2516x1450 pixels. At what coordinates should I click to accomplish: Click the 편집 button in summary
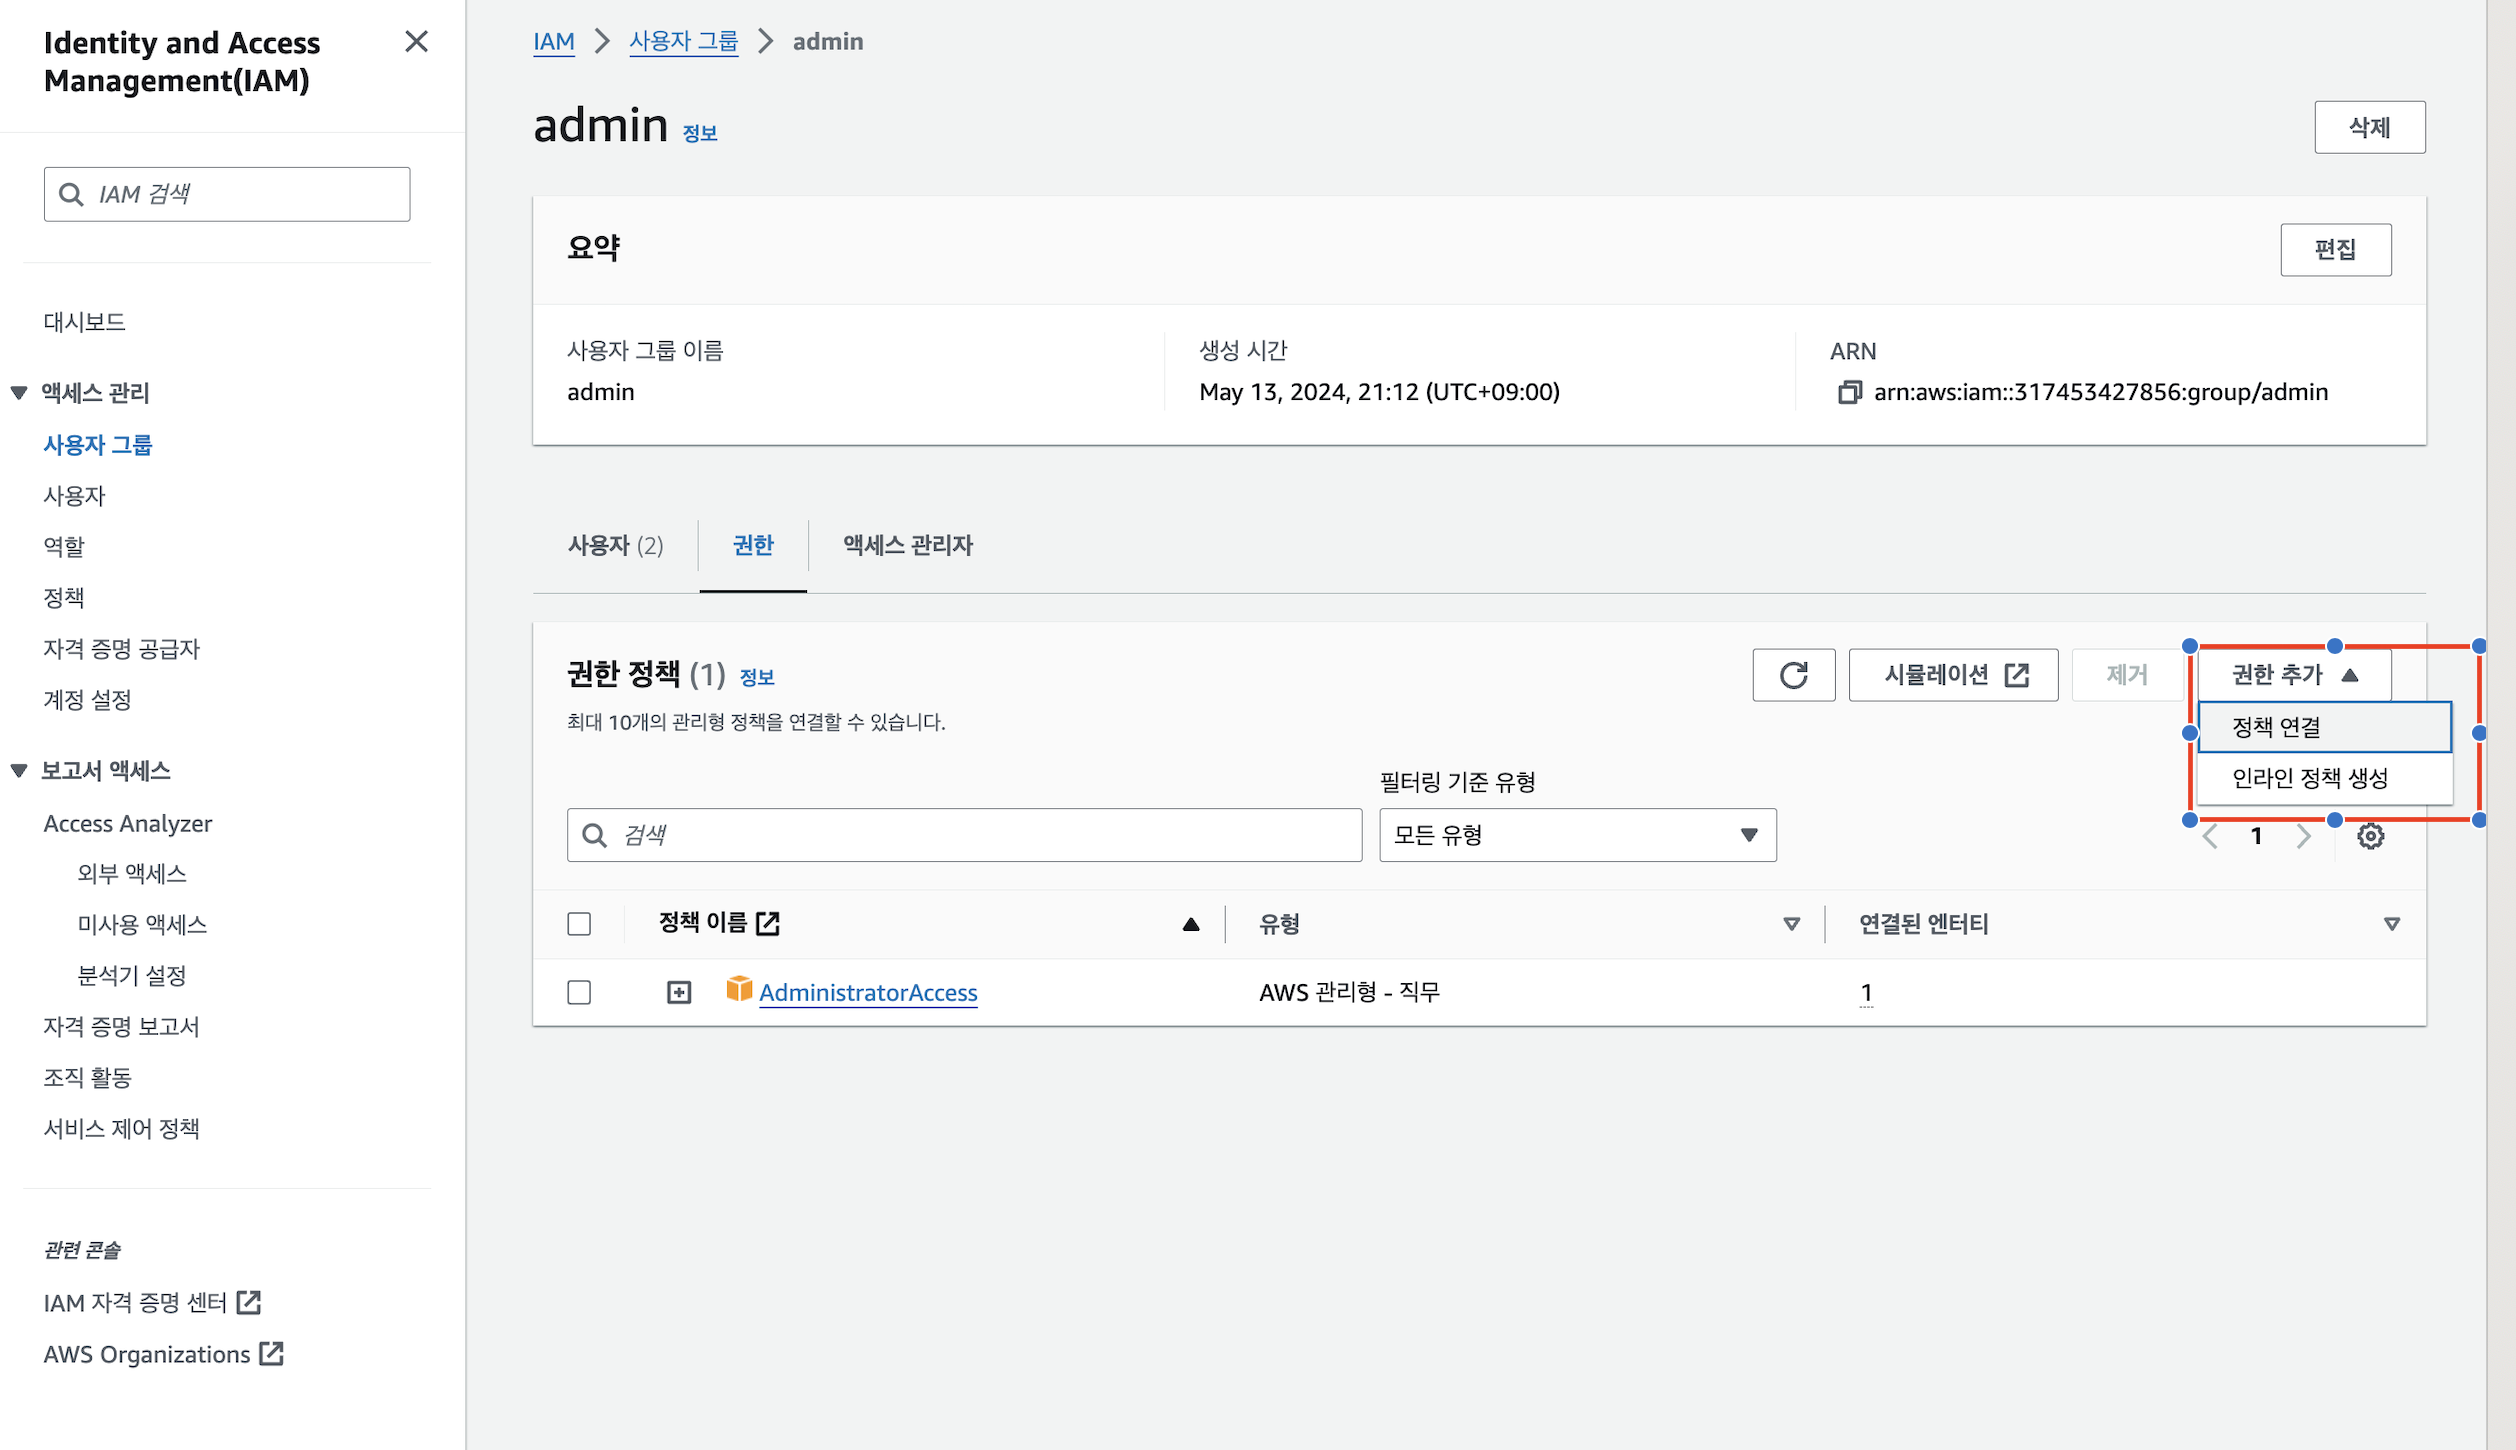(2335, 249)
